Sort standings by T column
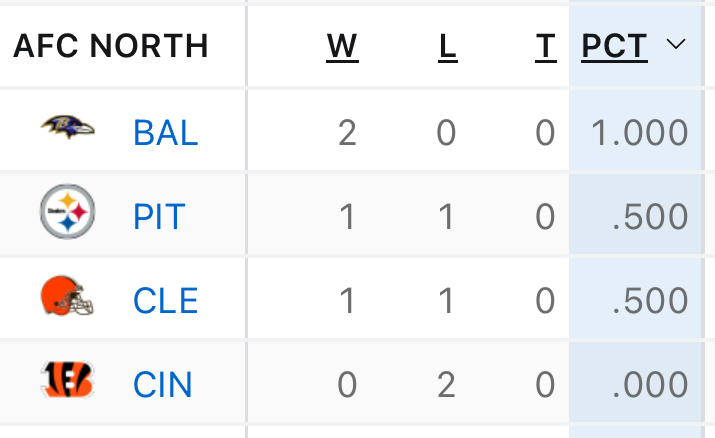715x438 pixels. tap(545, 46)
